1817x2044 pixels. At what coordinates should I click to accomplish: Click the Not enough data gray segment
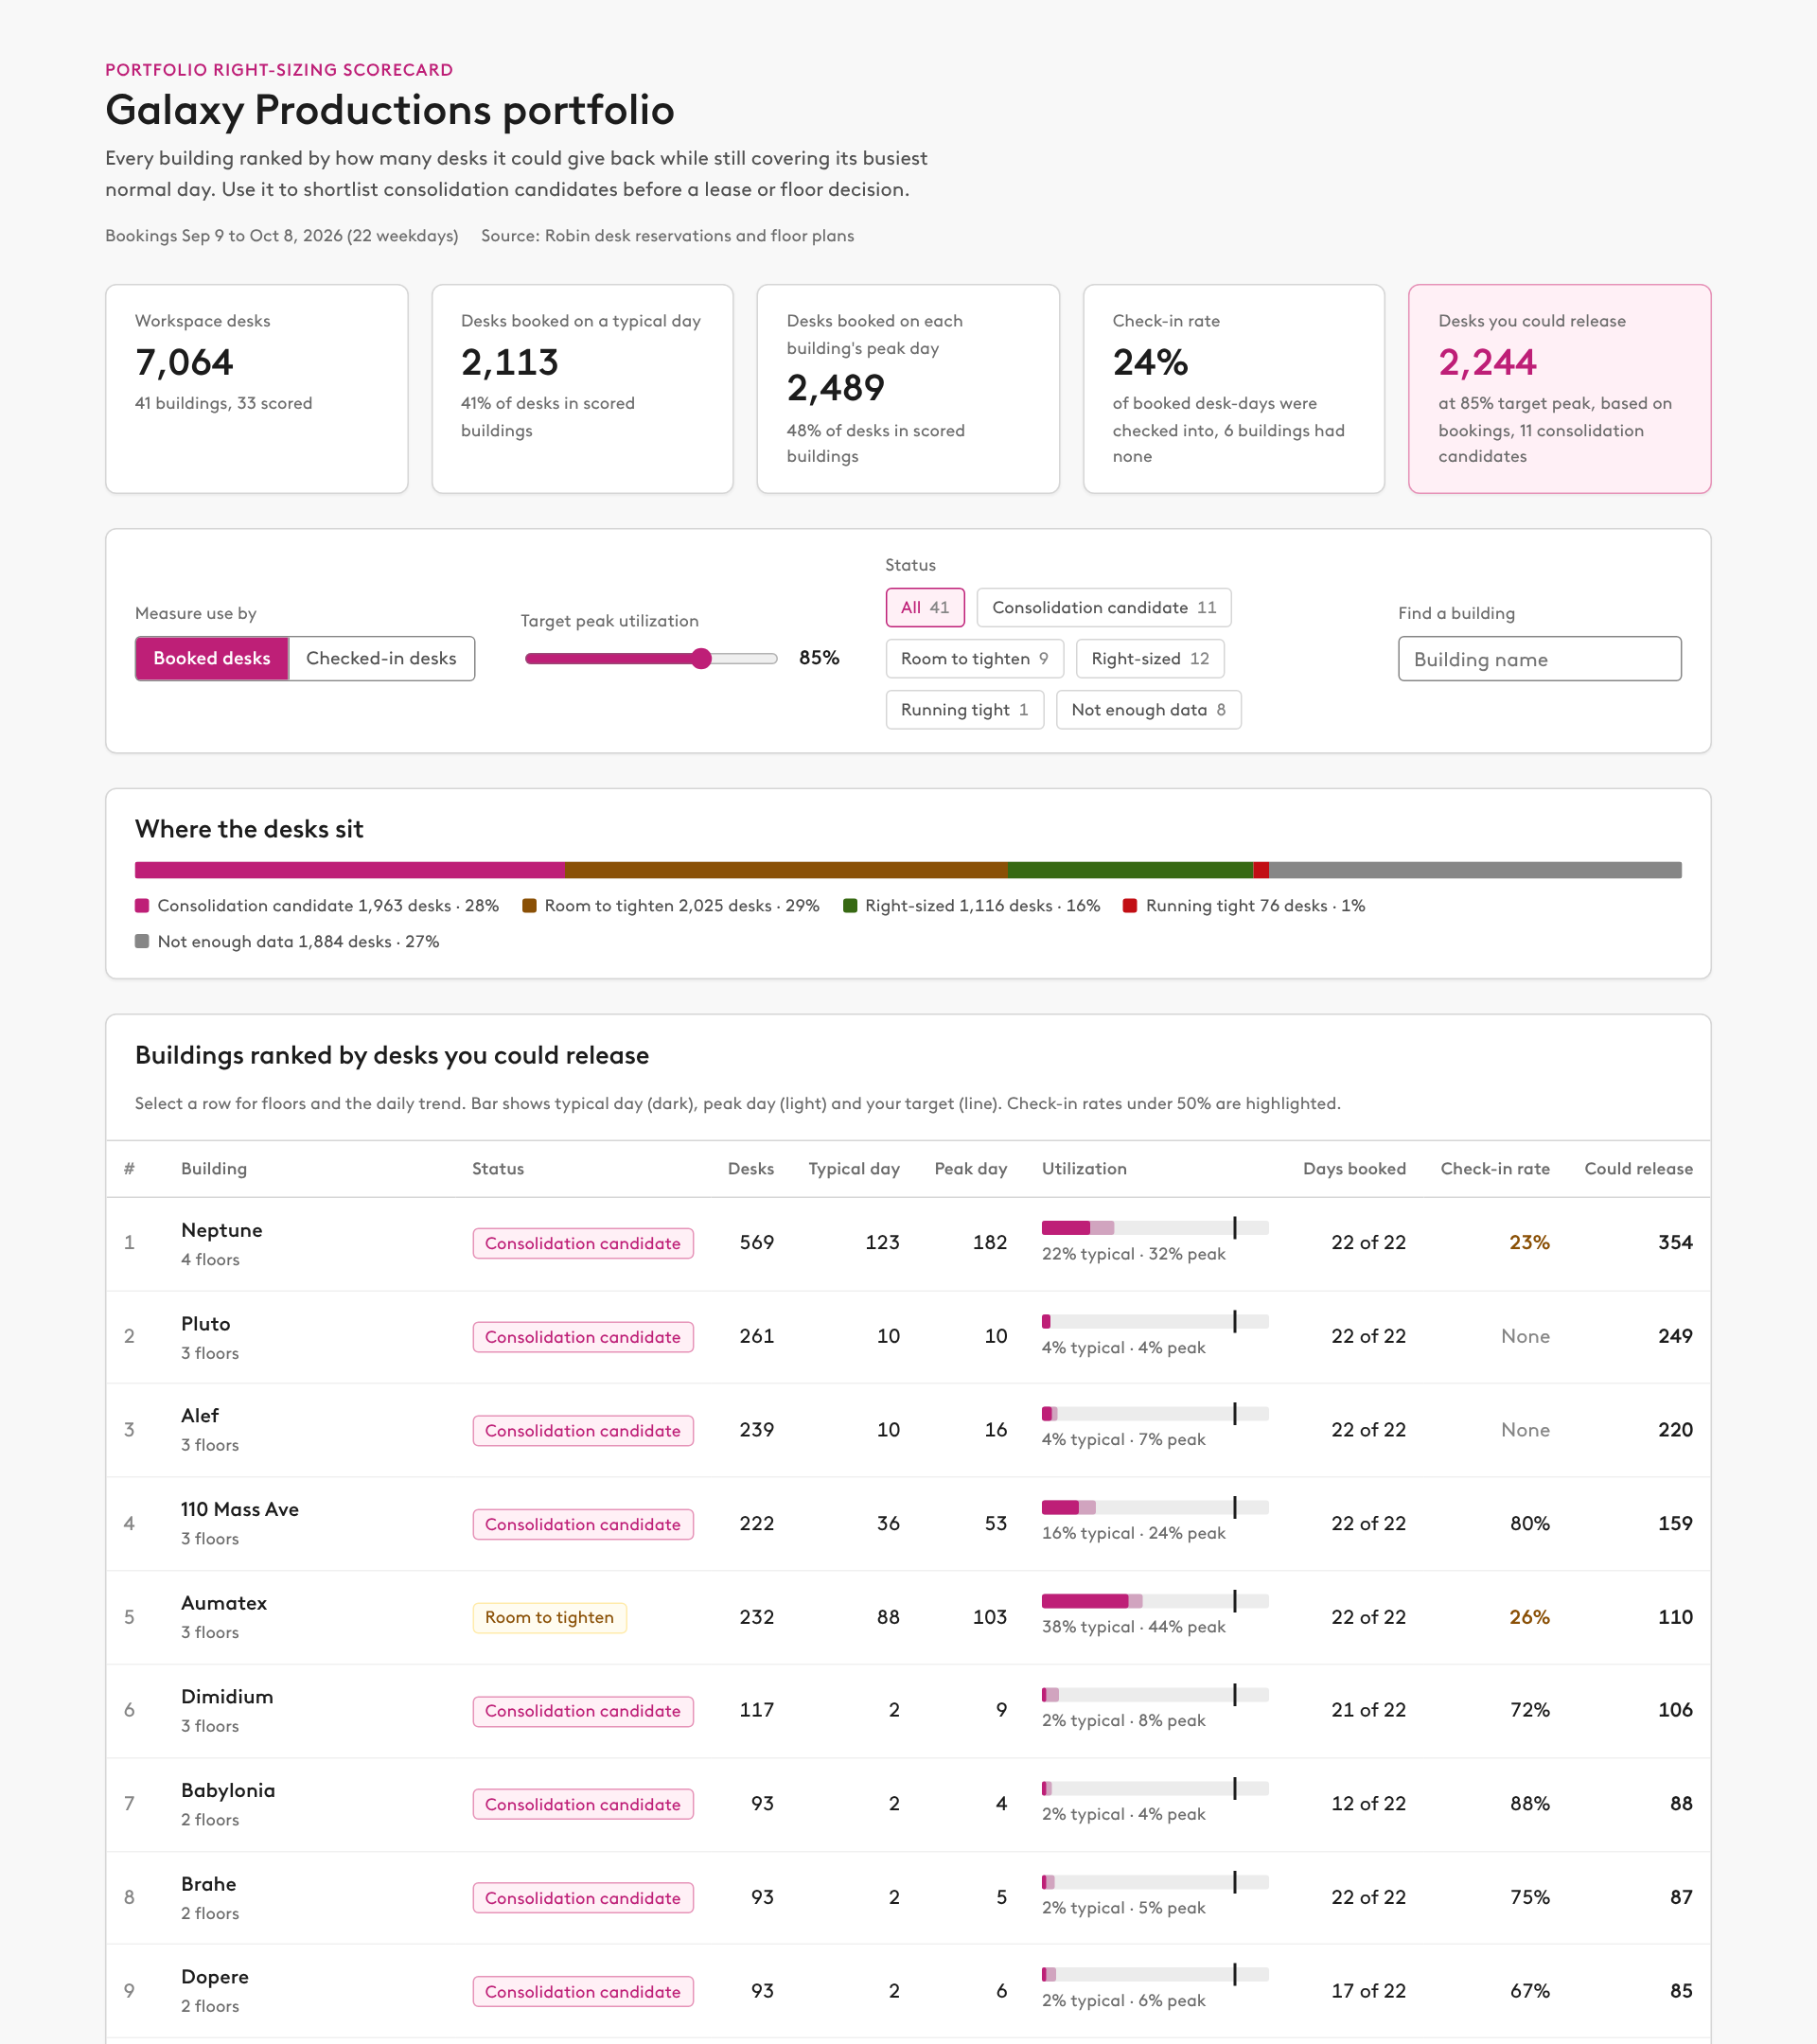click(x=1475, y=870)
